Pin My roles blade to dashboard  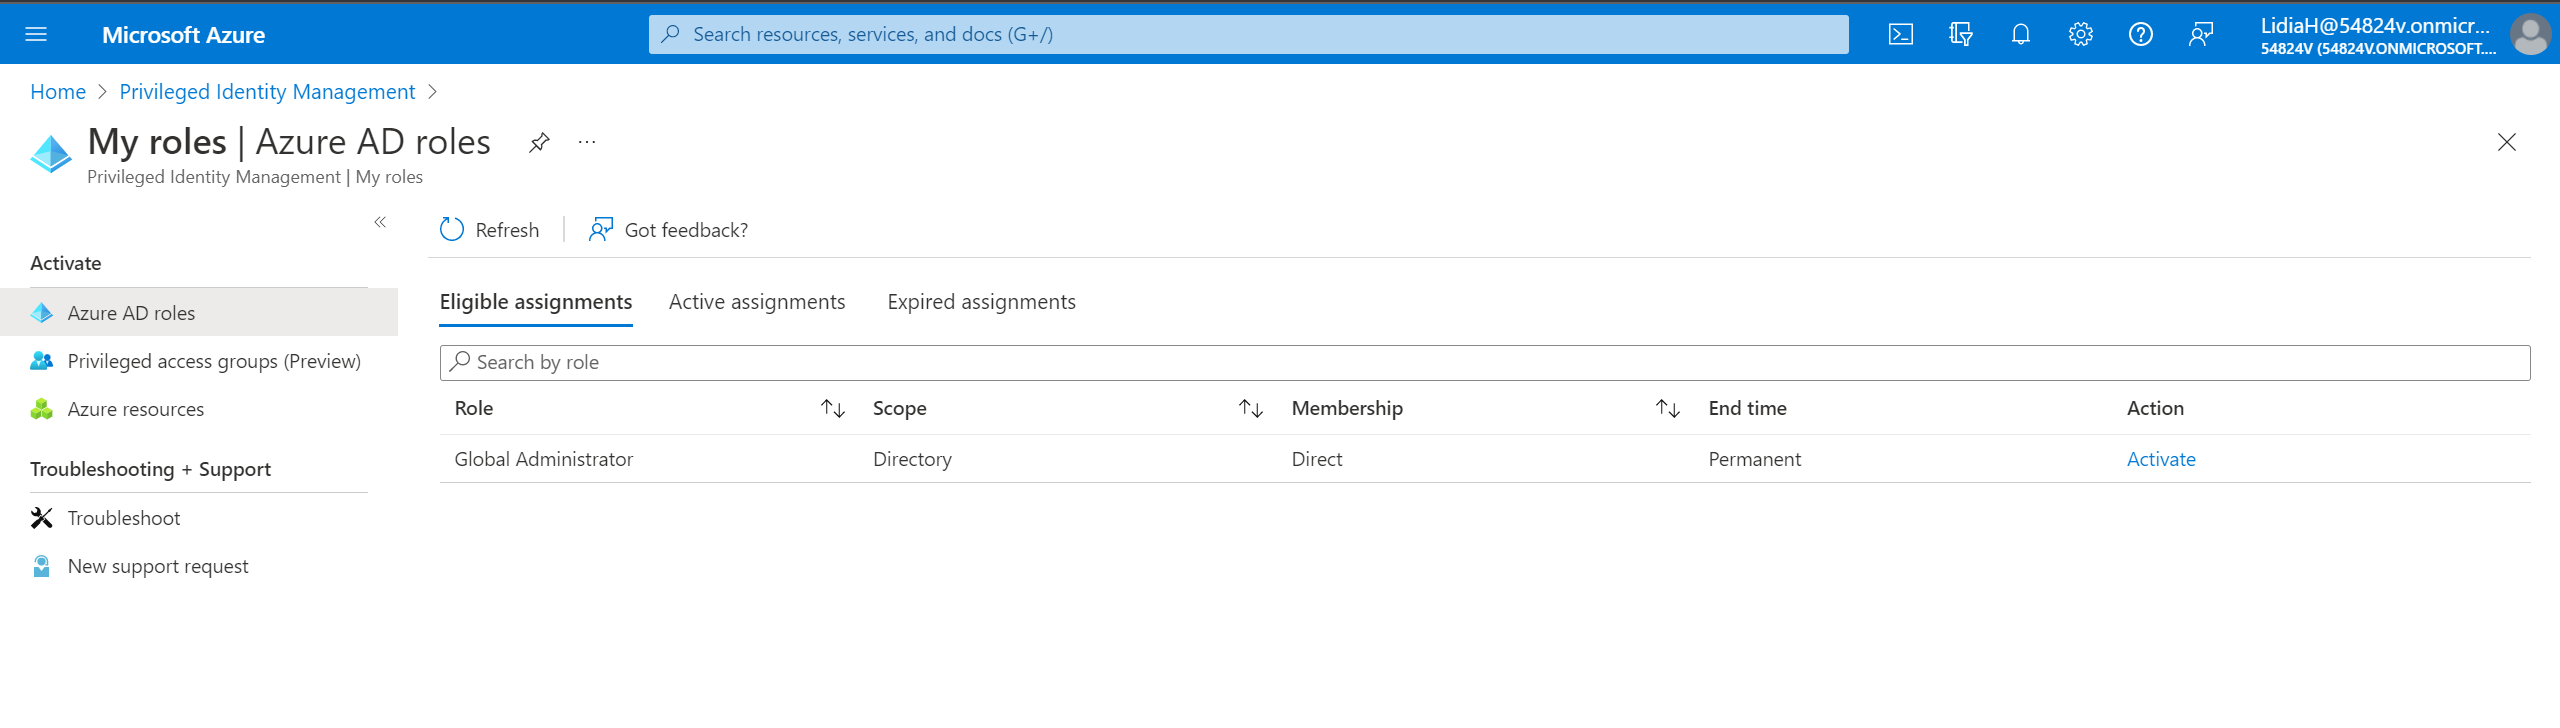tap(539, 142)
